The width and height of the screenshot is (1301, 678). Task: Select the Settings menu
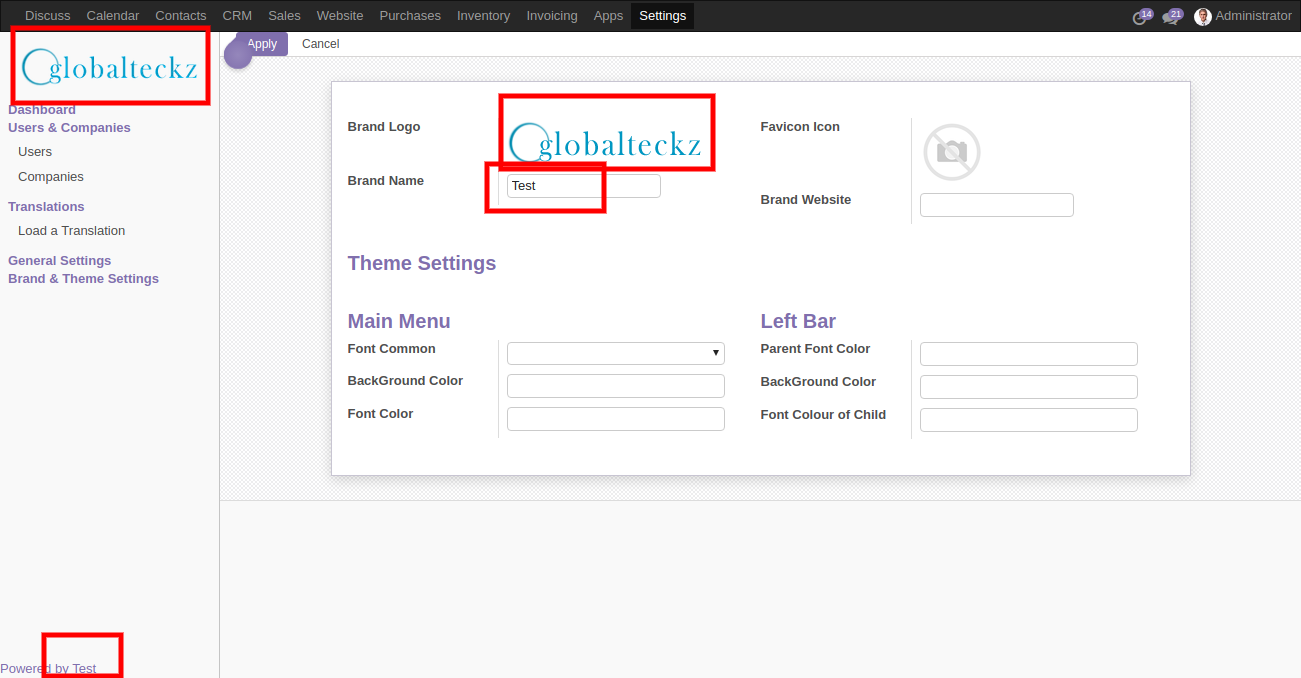662,16
